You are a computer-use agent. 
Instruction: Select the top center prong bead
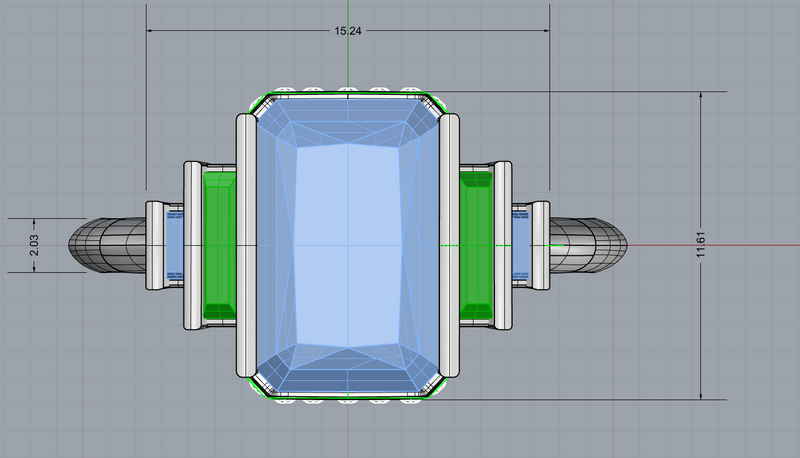coord(347,91)
